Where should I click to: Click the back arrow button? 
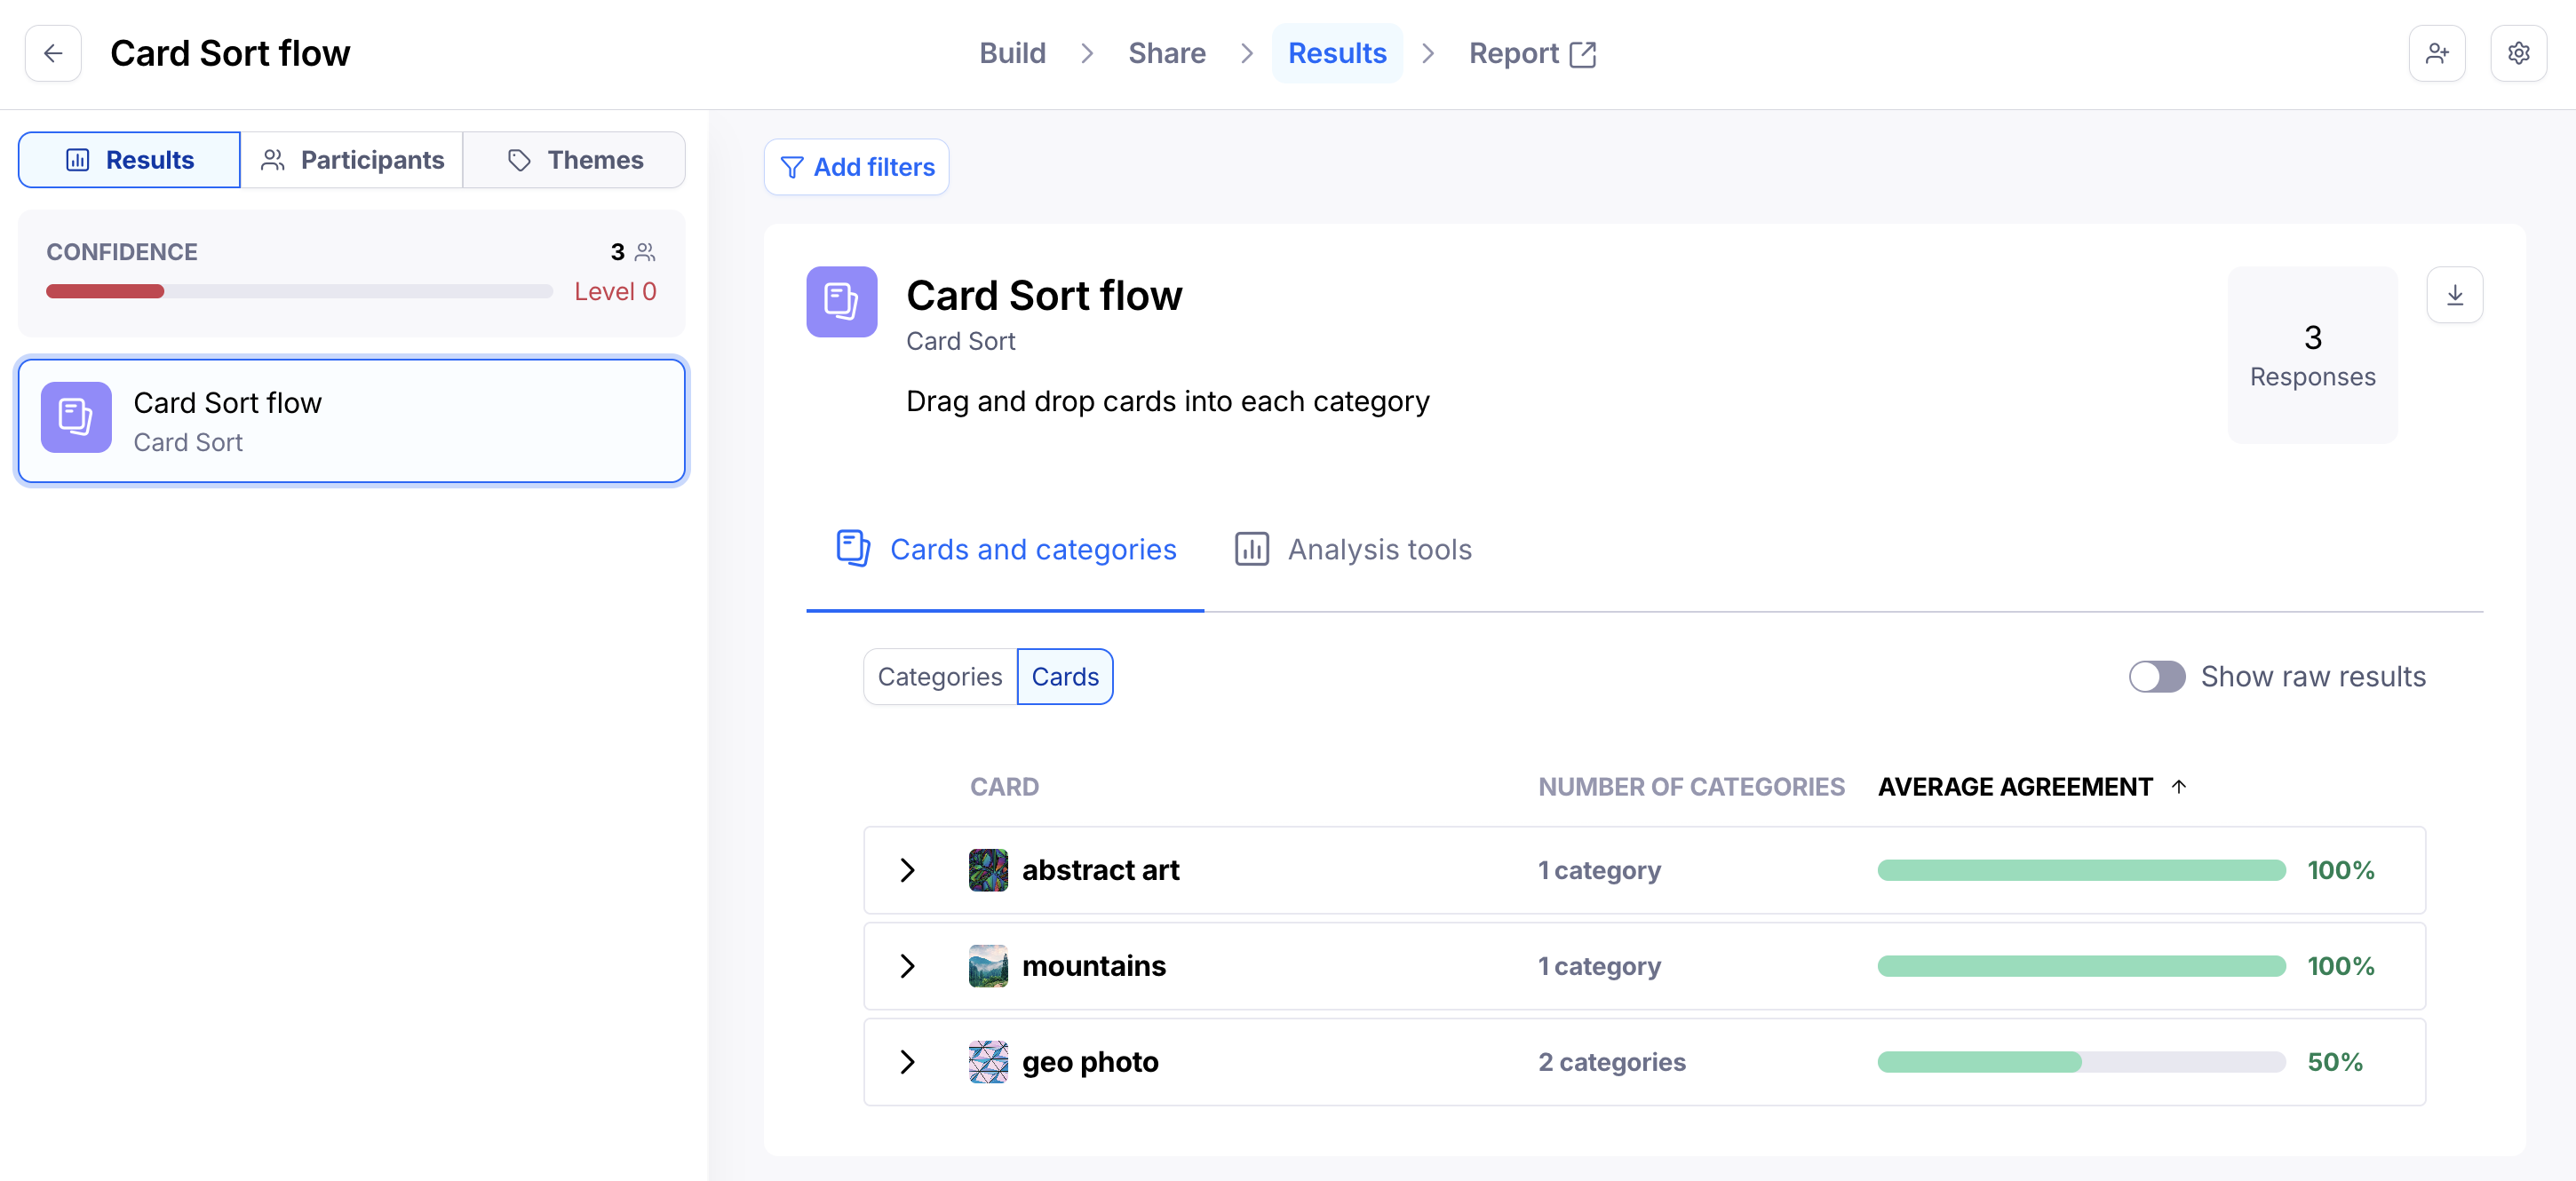pos(53,53)
